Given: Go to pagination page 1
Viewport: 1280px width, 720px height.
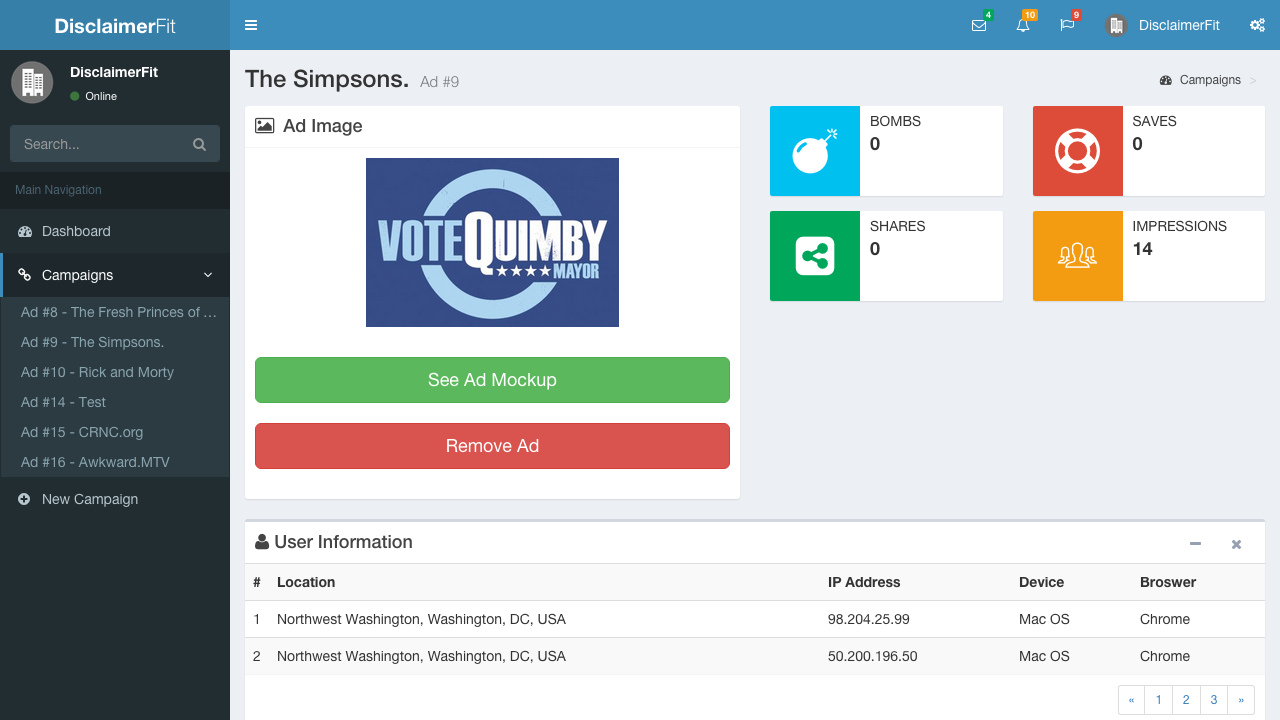Looking at the screenshot, I should tap(1158, 700).
